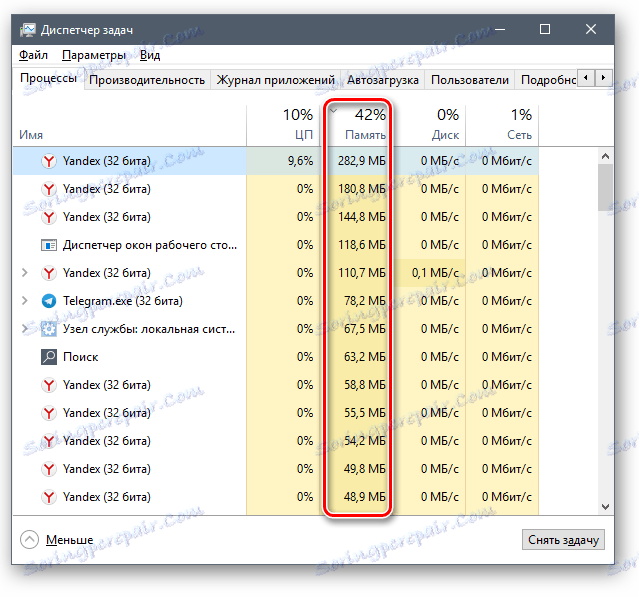This screenshot has height=597, width=639.
Task: Select the Поиск process name
Action: pyautogui.click(x=81, y=357)
